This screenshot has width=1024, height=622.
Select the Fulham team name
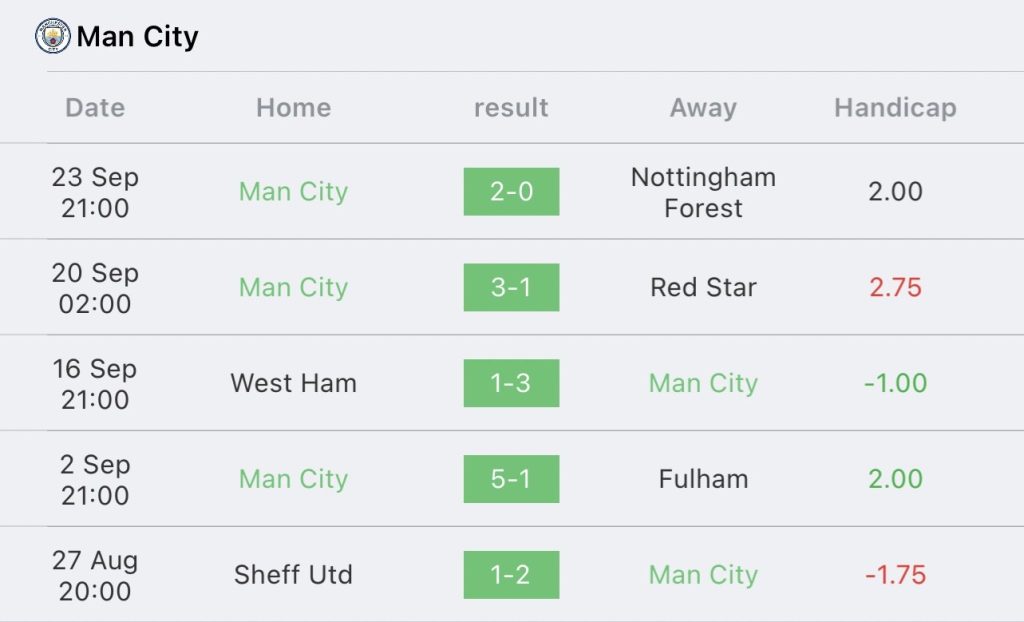703,479
